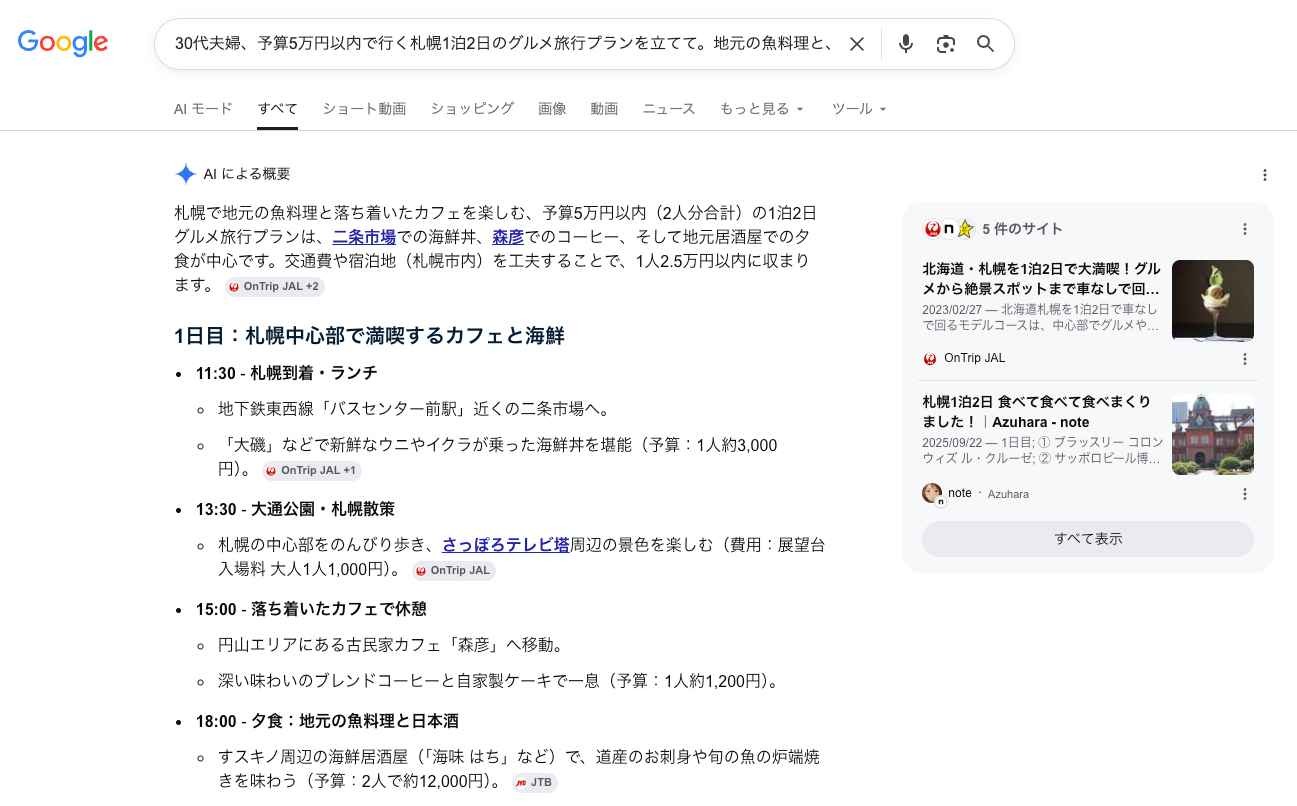Viewport: 1297px width, 806px height.
Task: Open the ショート動画 tab
Action: coord(364,109)
